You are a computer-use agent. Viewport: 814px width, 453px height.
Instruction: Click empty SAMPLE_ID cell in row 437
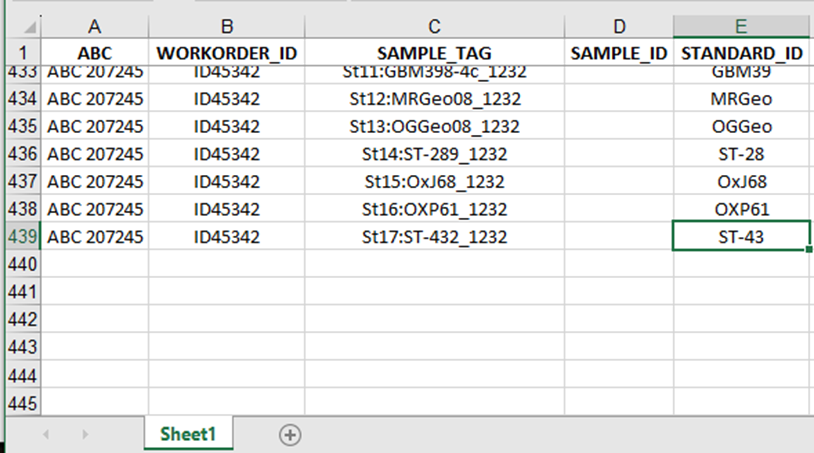click(x=618, y=182)
